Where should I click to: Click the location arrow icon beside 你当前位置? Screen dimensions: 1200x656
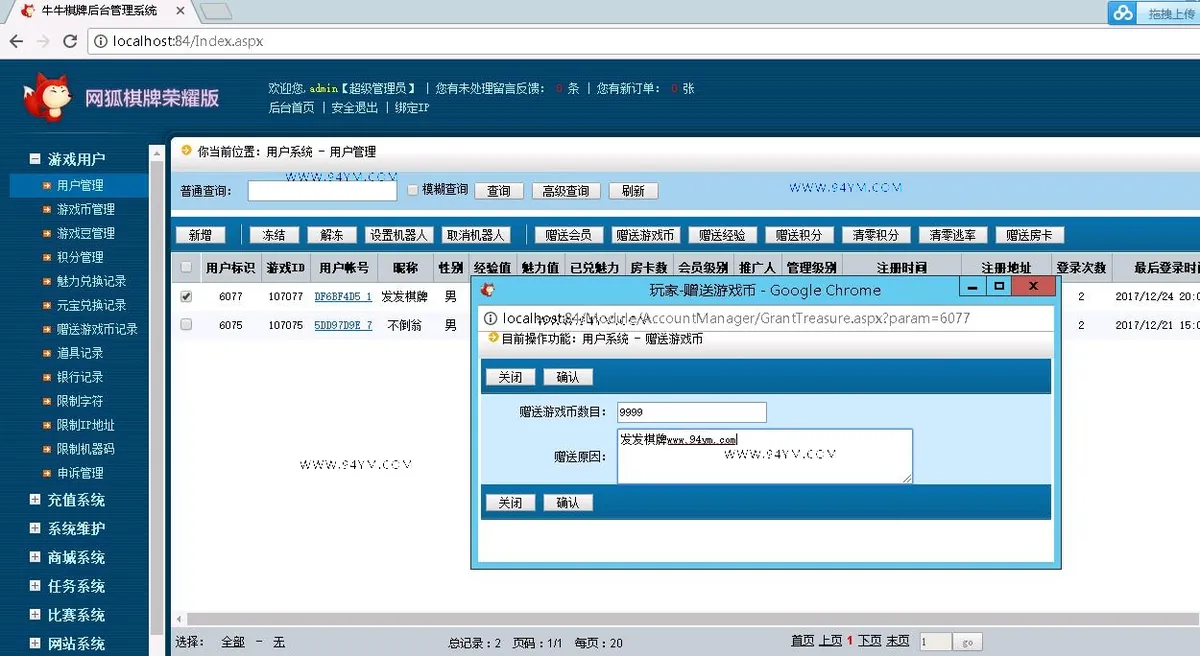(186, 151)
